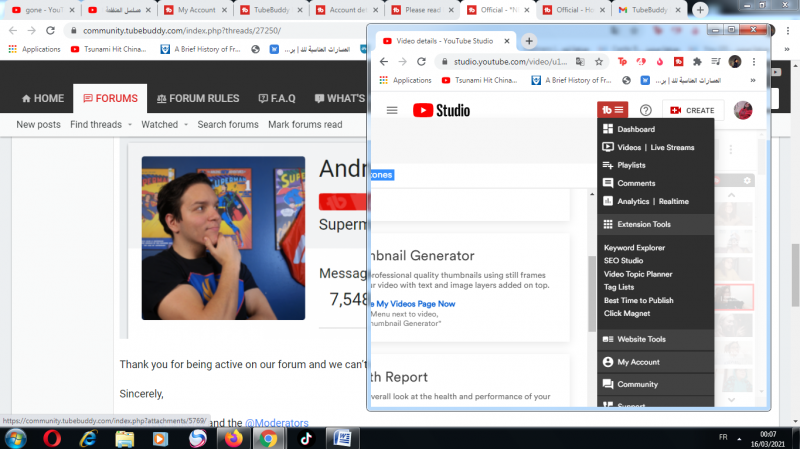800x449 pixels.
Task: Open the Dashboard from the TubeBuddy menu
Action: 635,130
